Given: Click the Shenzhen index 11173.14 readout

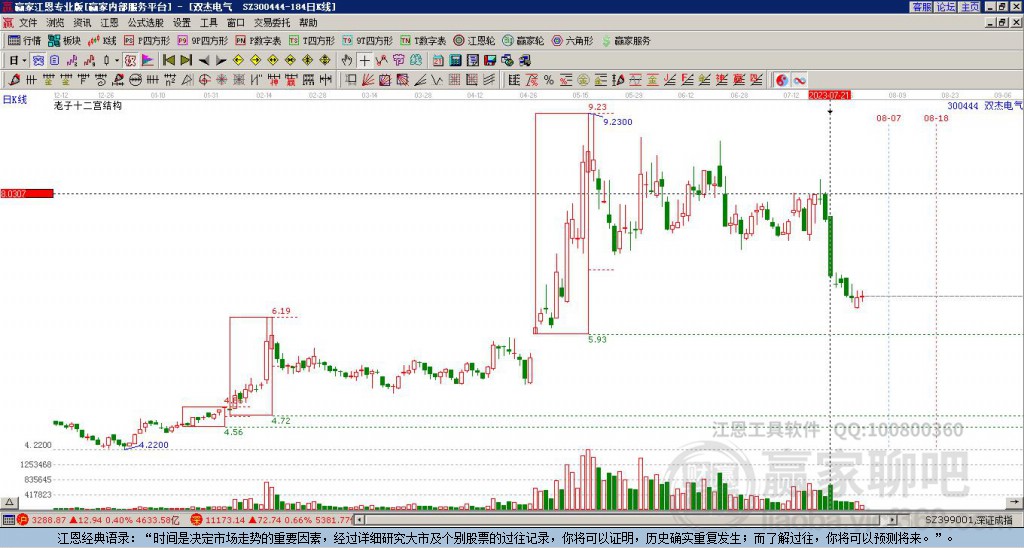Looking at the screenshot, I should click(226, 520).
